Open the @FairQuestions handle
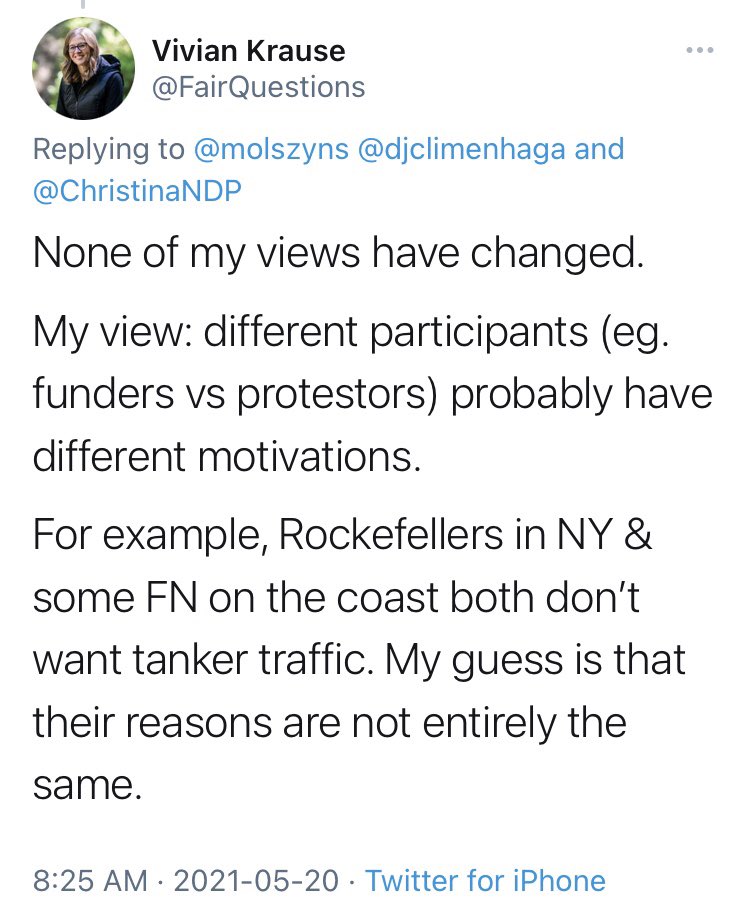 259,88
